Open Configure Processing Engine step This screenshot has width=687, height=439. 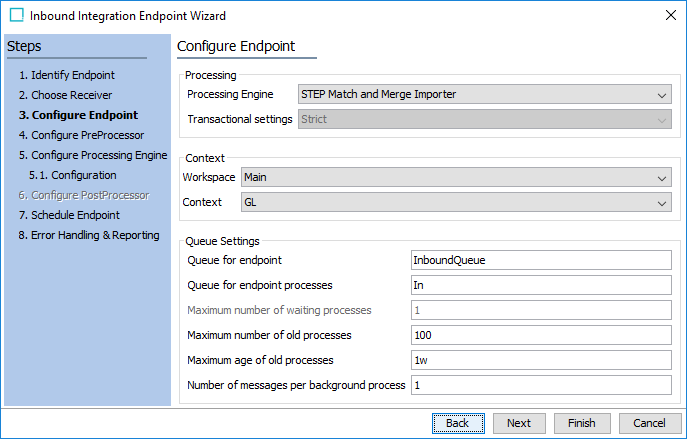pos(93,155)
